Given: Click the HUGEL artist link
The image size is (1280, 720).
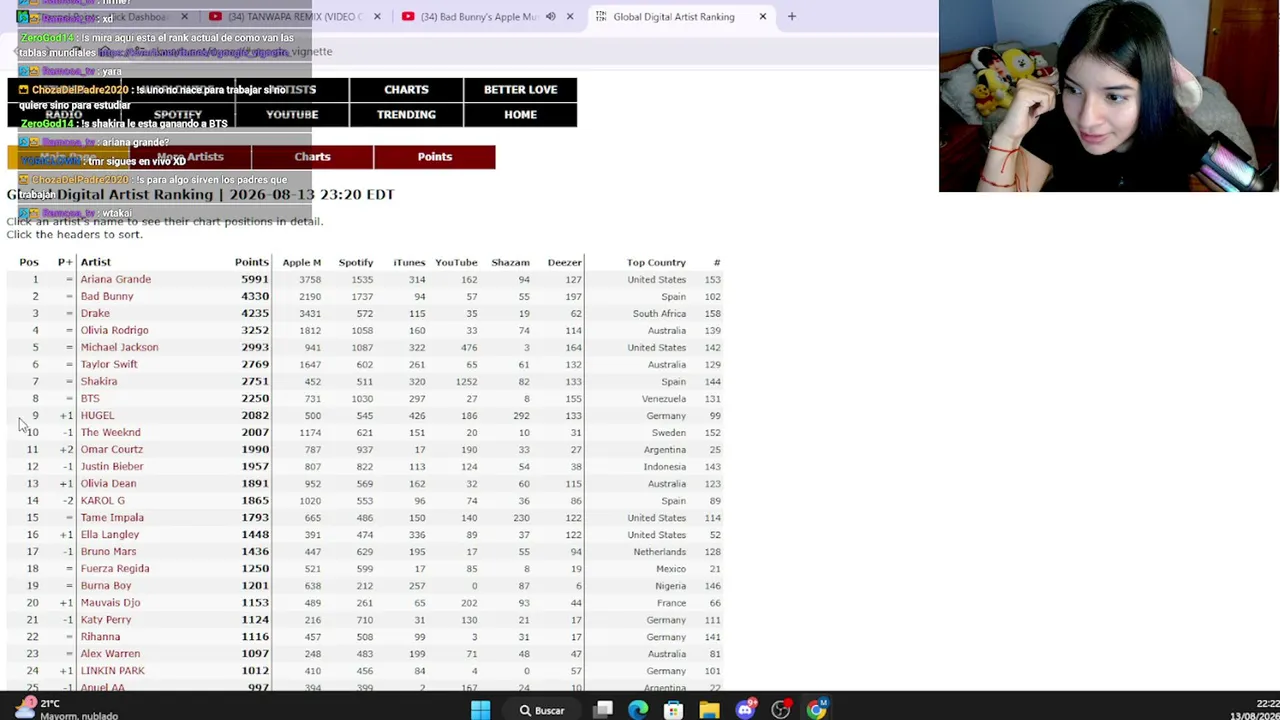Looking at the screenshot, I should pyautogui.click(x=97, y=415).
